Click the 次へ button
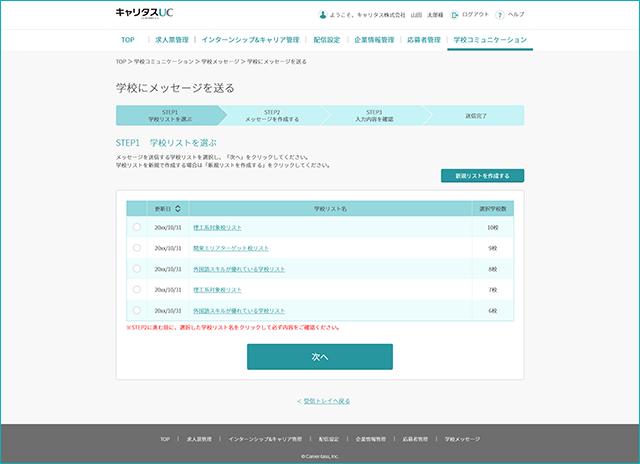Viewport: 640px width, 464px height. click(320, 357)
